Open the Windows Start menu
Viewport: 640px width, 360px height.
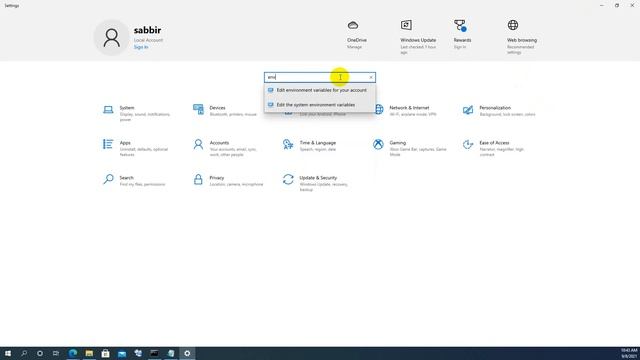8,353
